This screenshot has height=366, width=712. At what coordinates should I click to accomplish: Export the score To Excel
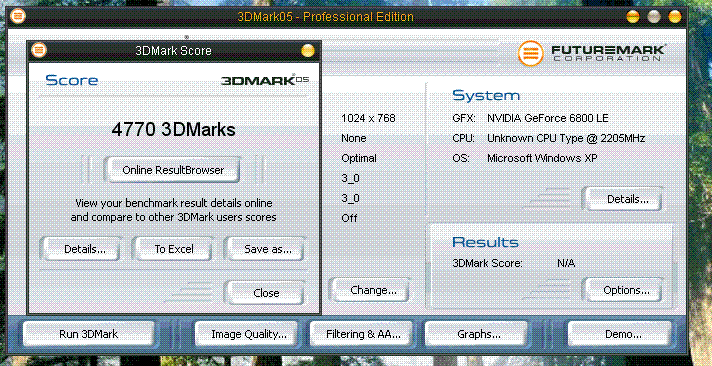click(x=174, y=249)
